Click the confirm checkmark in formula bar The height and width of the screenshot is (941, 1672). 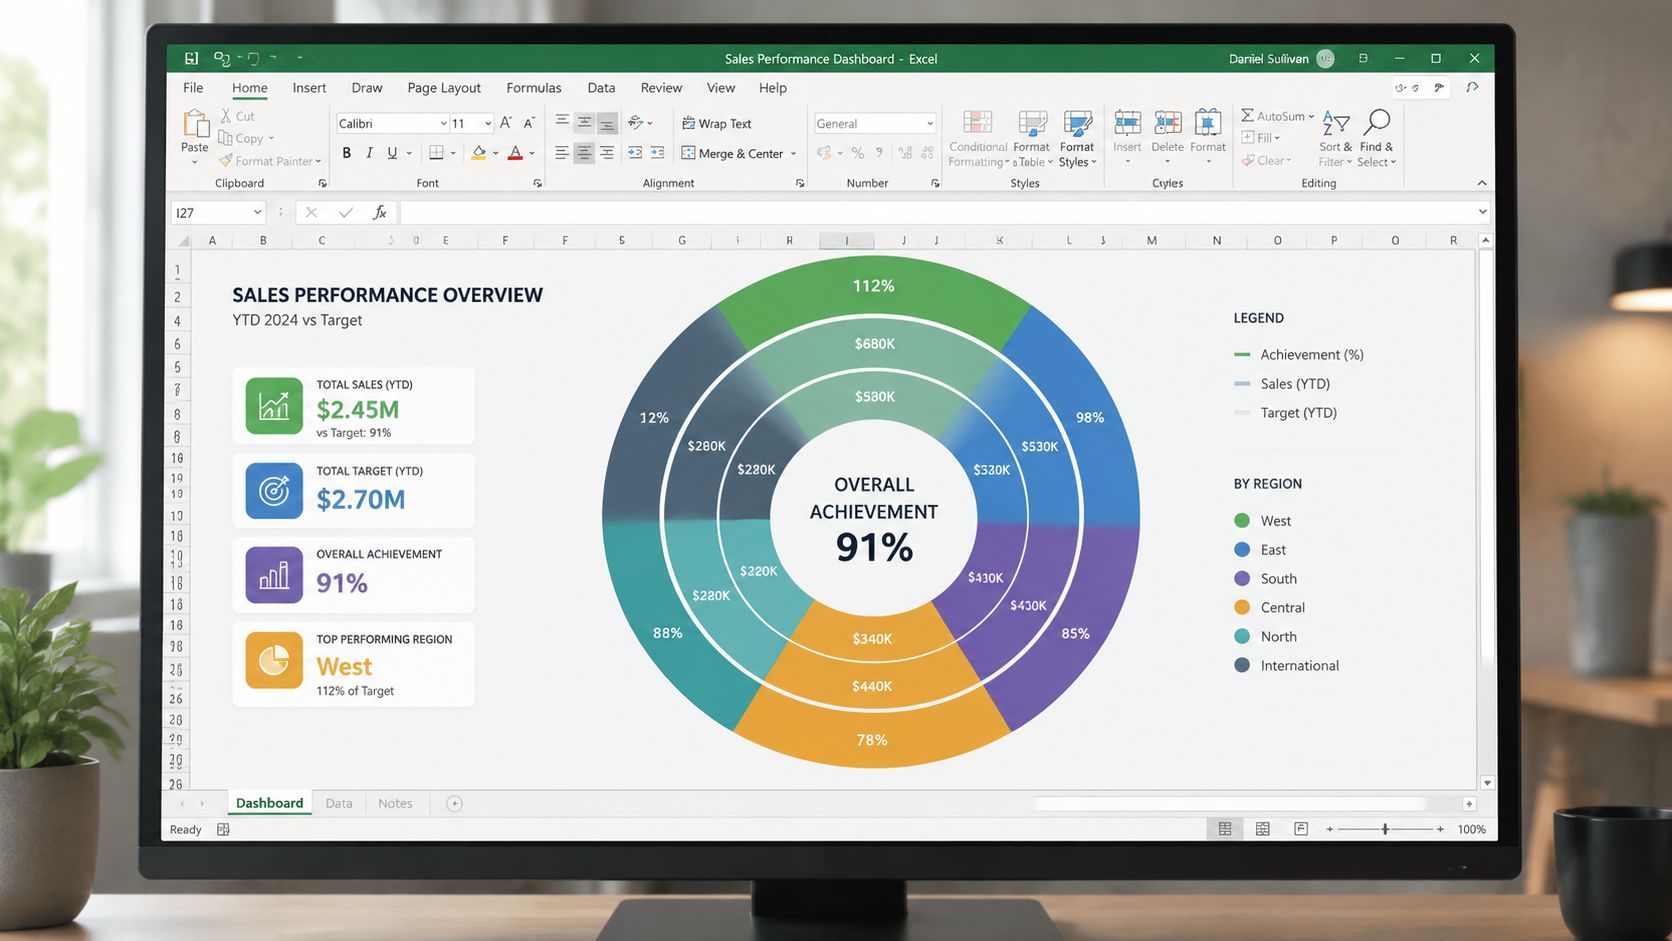click(x=346, y=212)
